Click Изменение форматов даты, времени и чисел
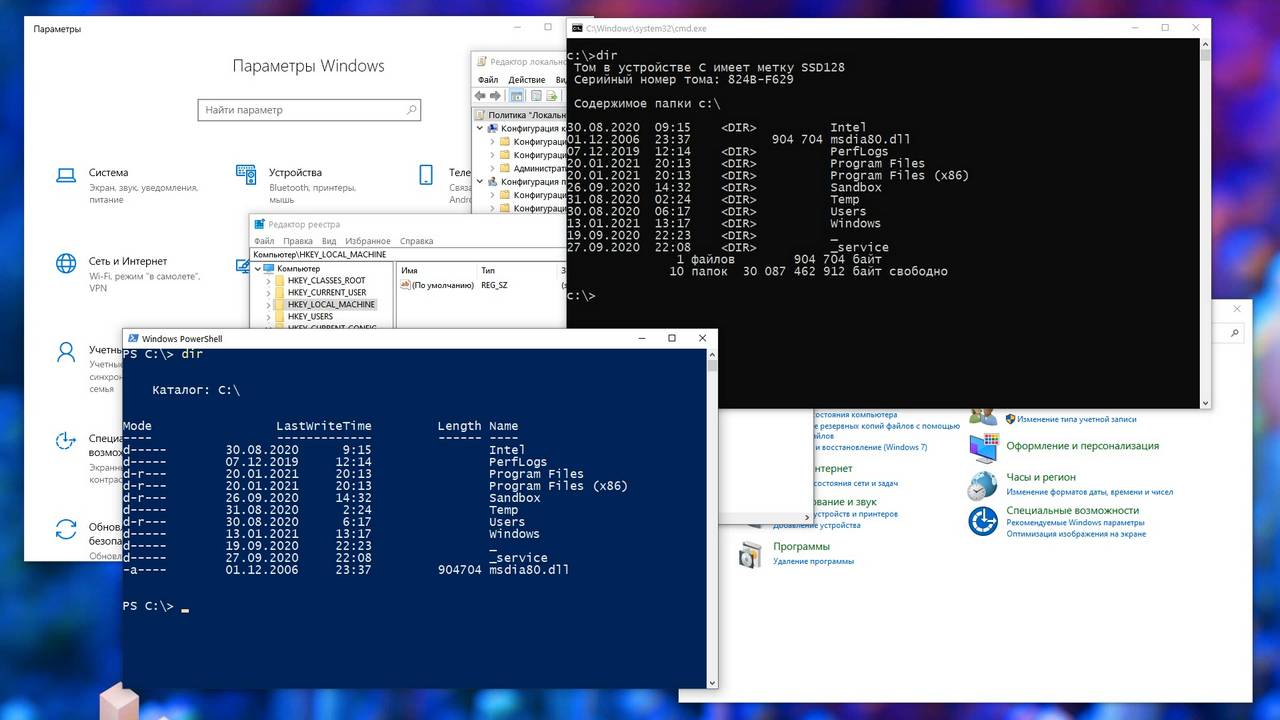1280x720 pixels. (x=1090, y=492)
